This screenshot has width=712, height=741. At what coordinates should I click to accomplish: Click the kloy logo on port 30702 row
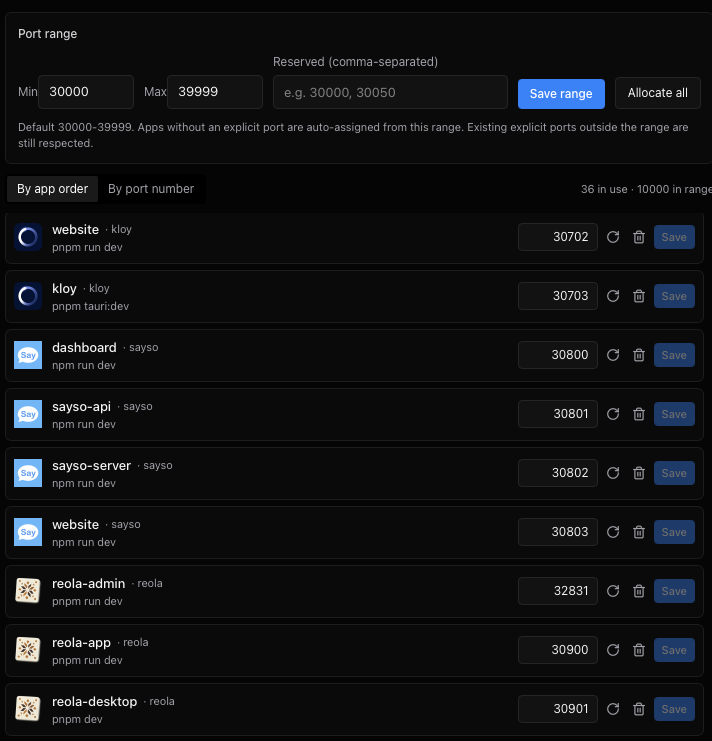click(28, 237)
